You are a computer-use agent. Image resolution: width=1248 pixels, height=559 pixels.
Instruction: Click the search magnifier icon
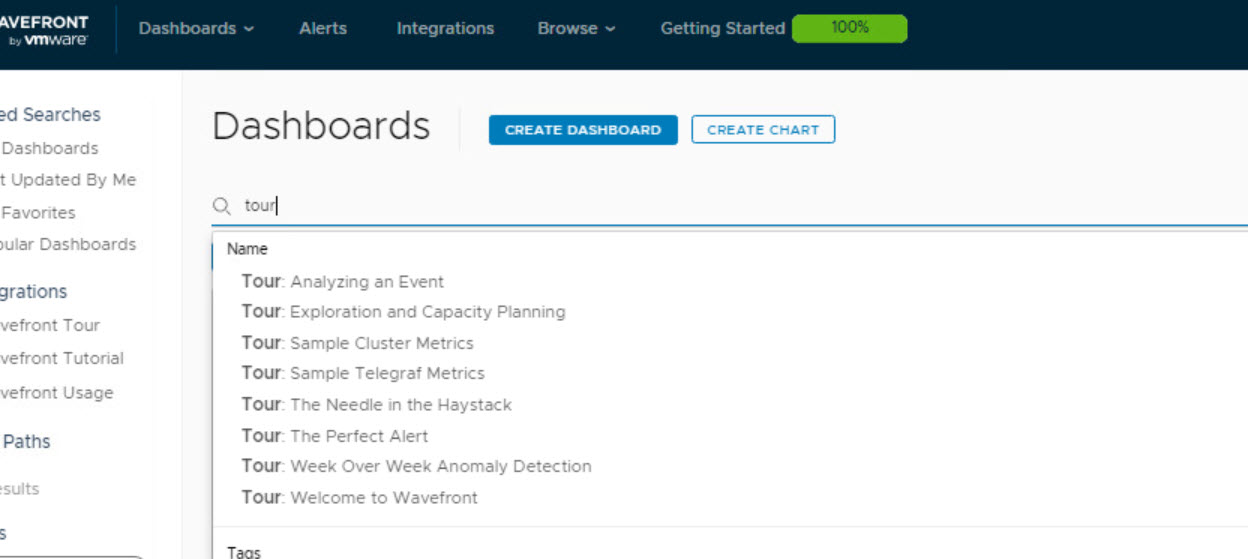pos(222,206)
